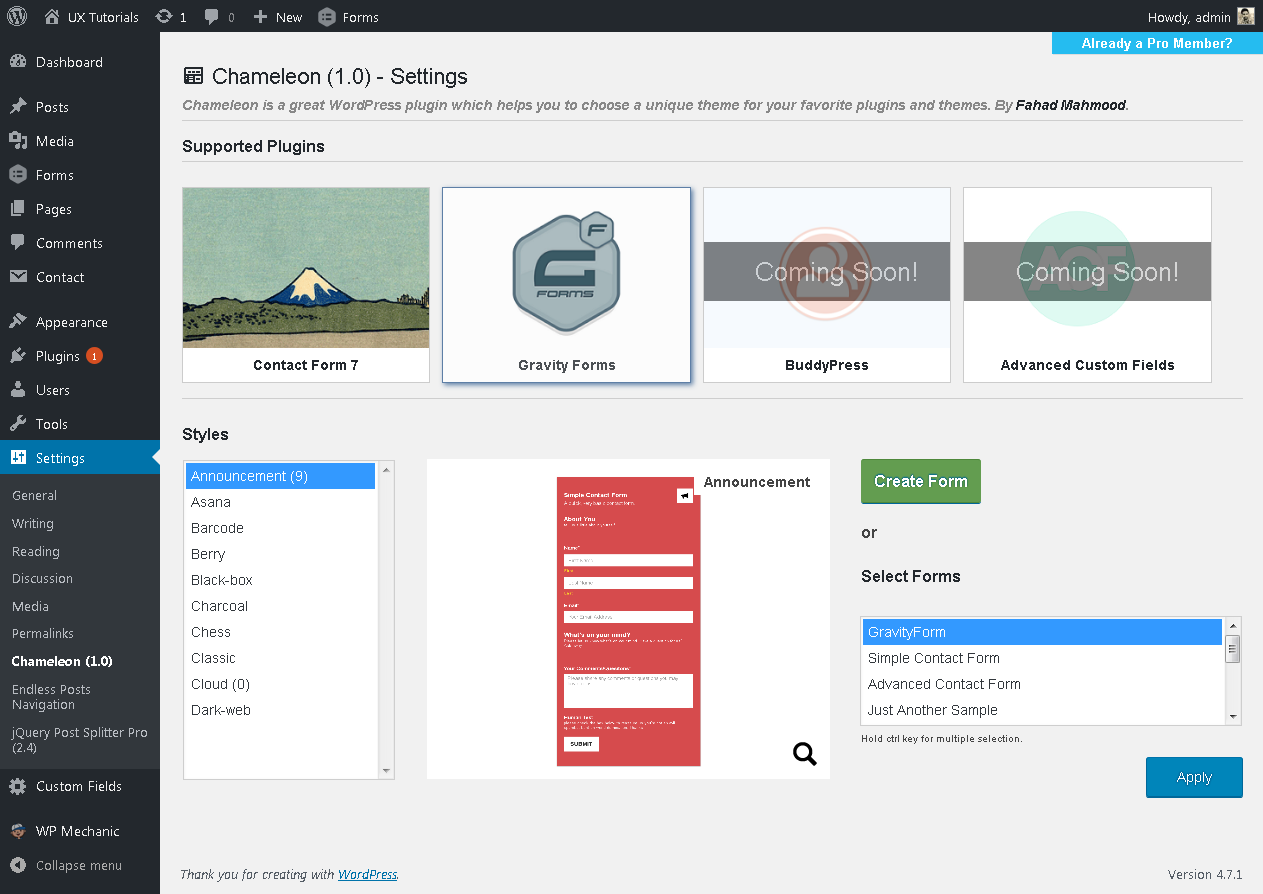1263x894 pixels.
Task: Select Berry style in list
Action: (280, 554)
